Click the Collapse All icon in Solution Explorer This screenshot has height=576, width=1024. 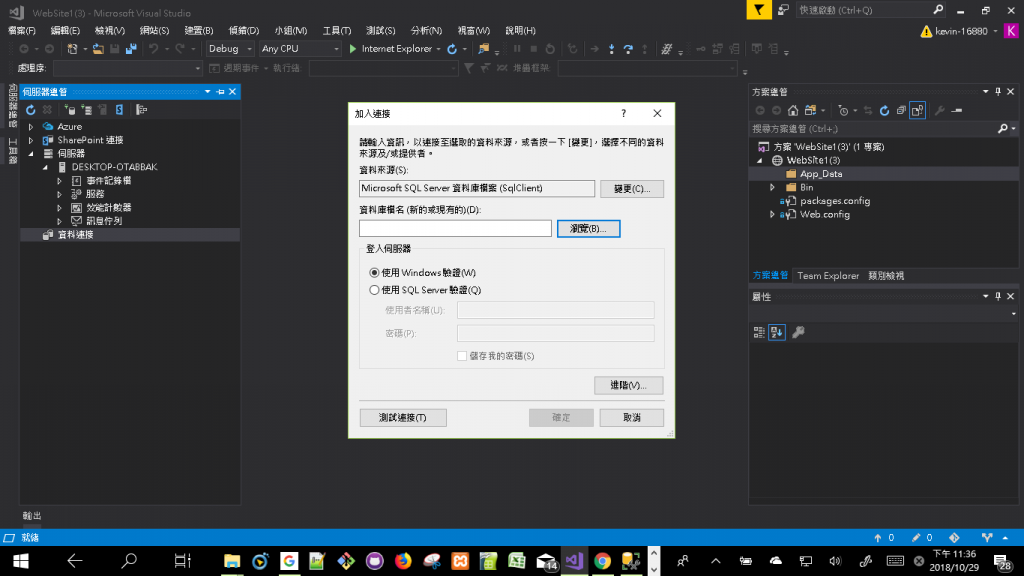pos(901,110)
